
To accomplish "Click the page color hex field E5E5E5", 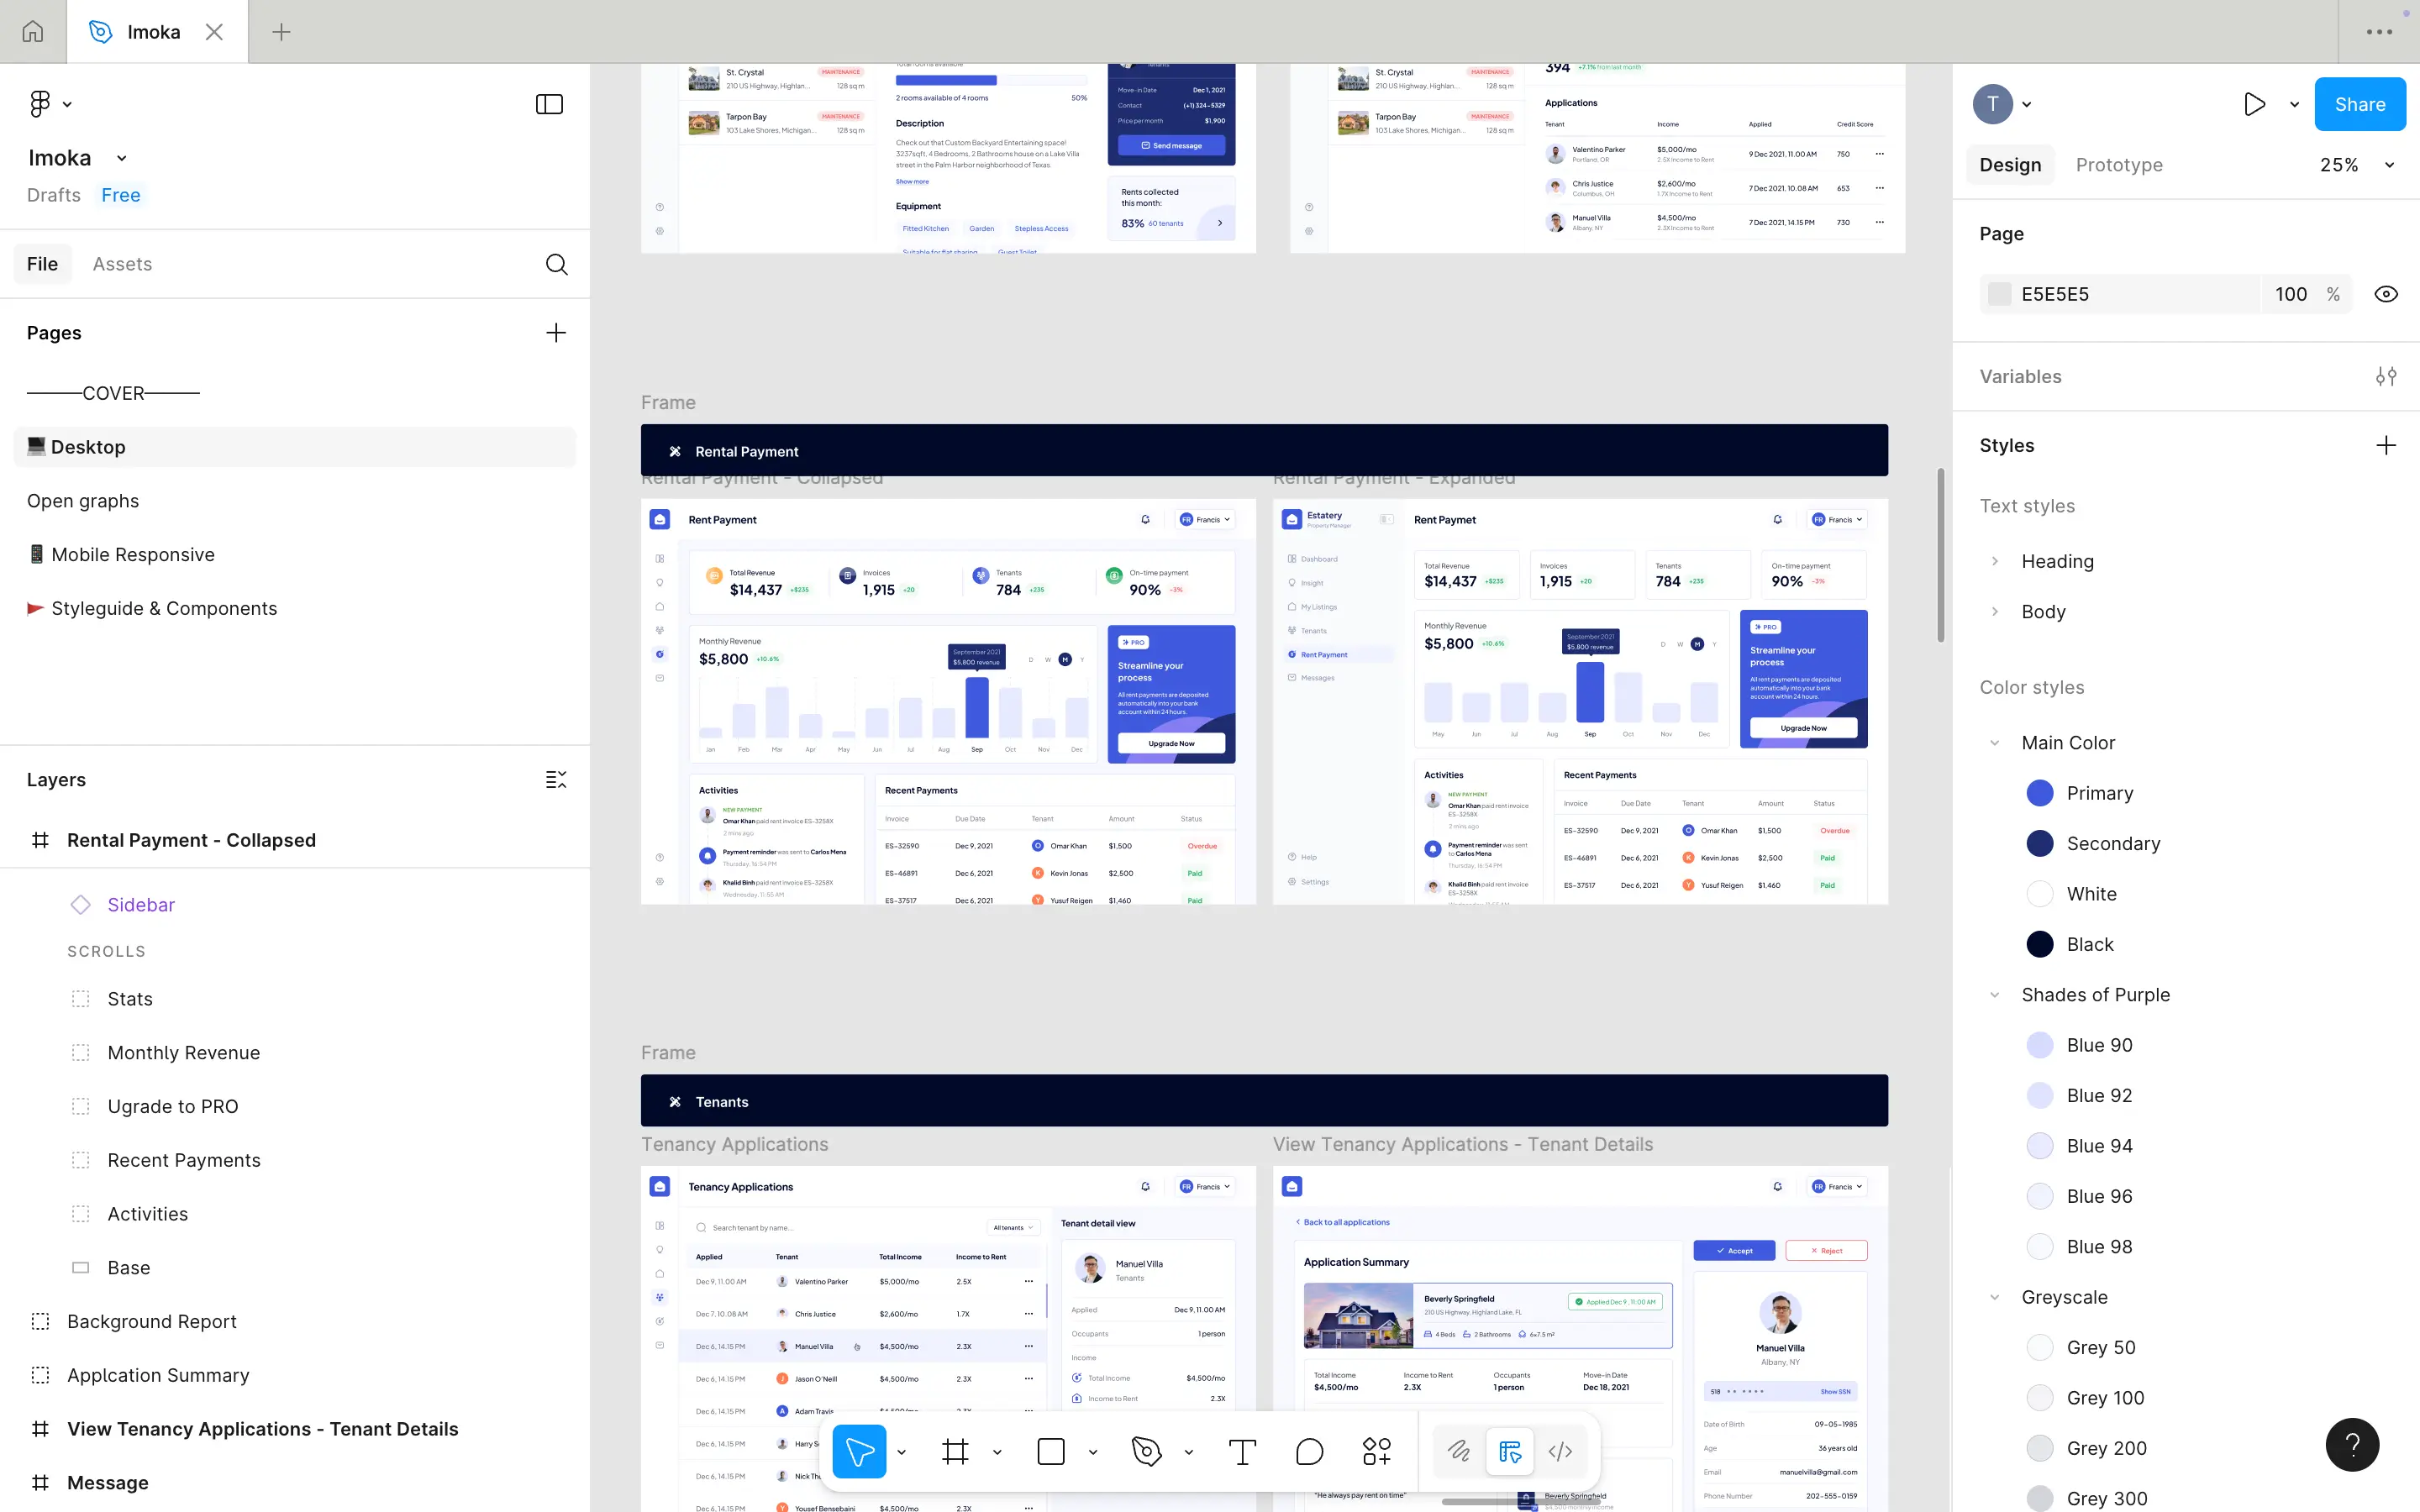I will [2055, 294].
